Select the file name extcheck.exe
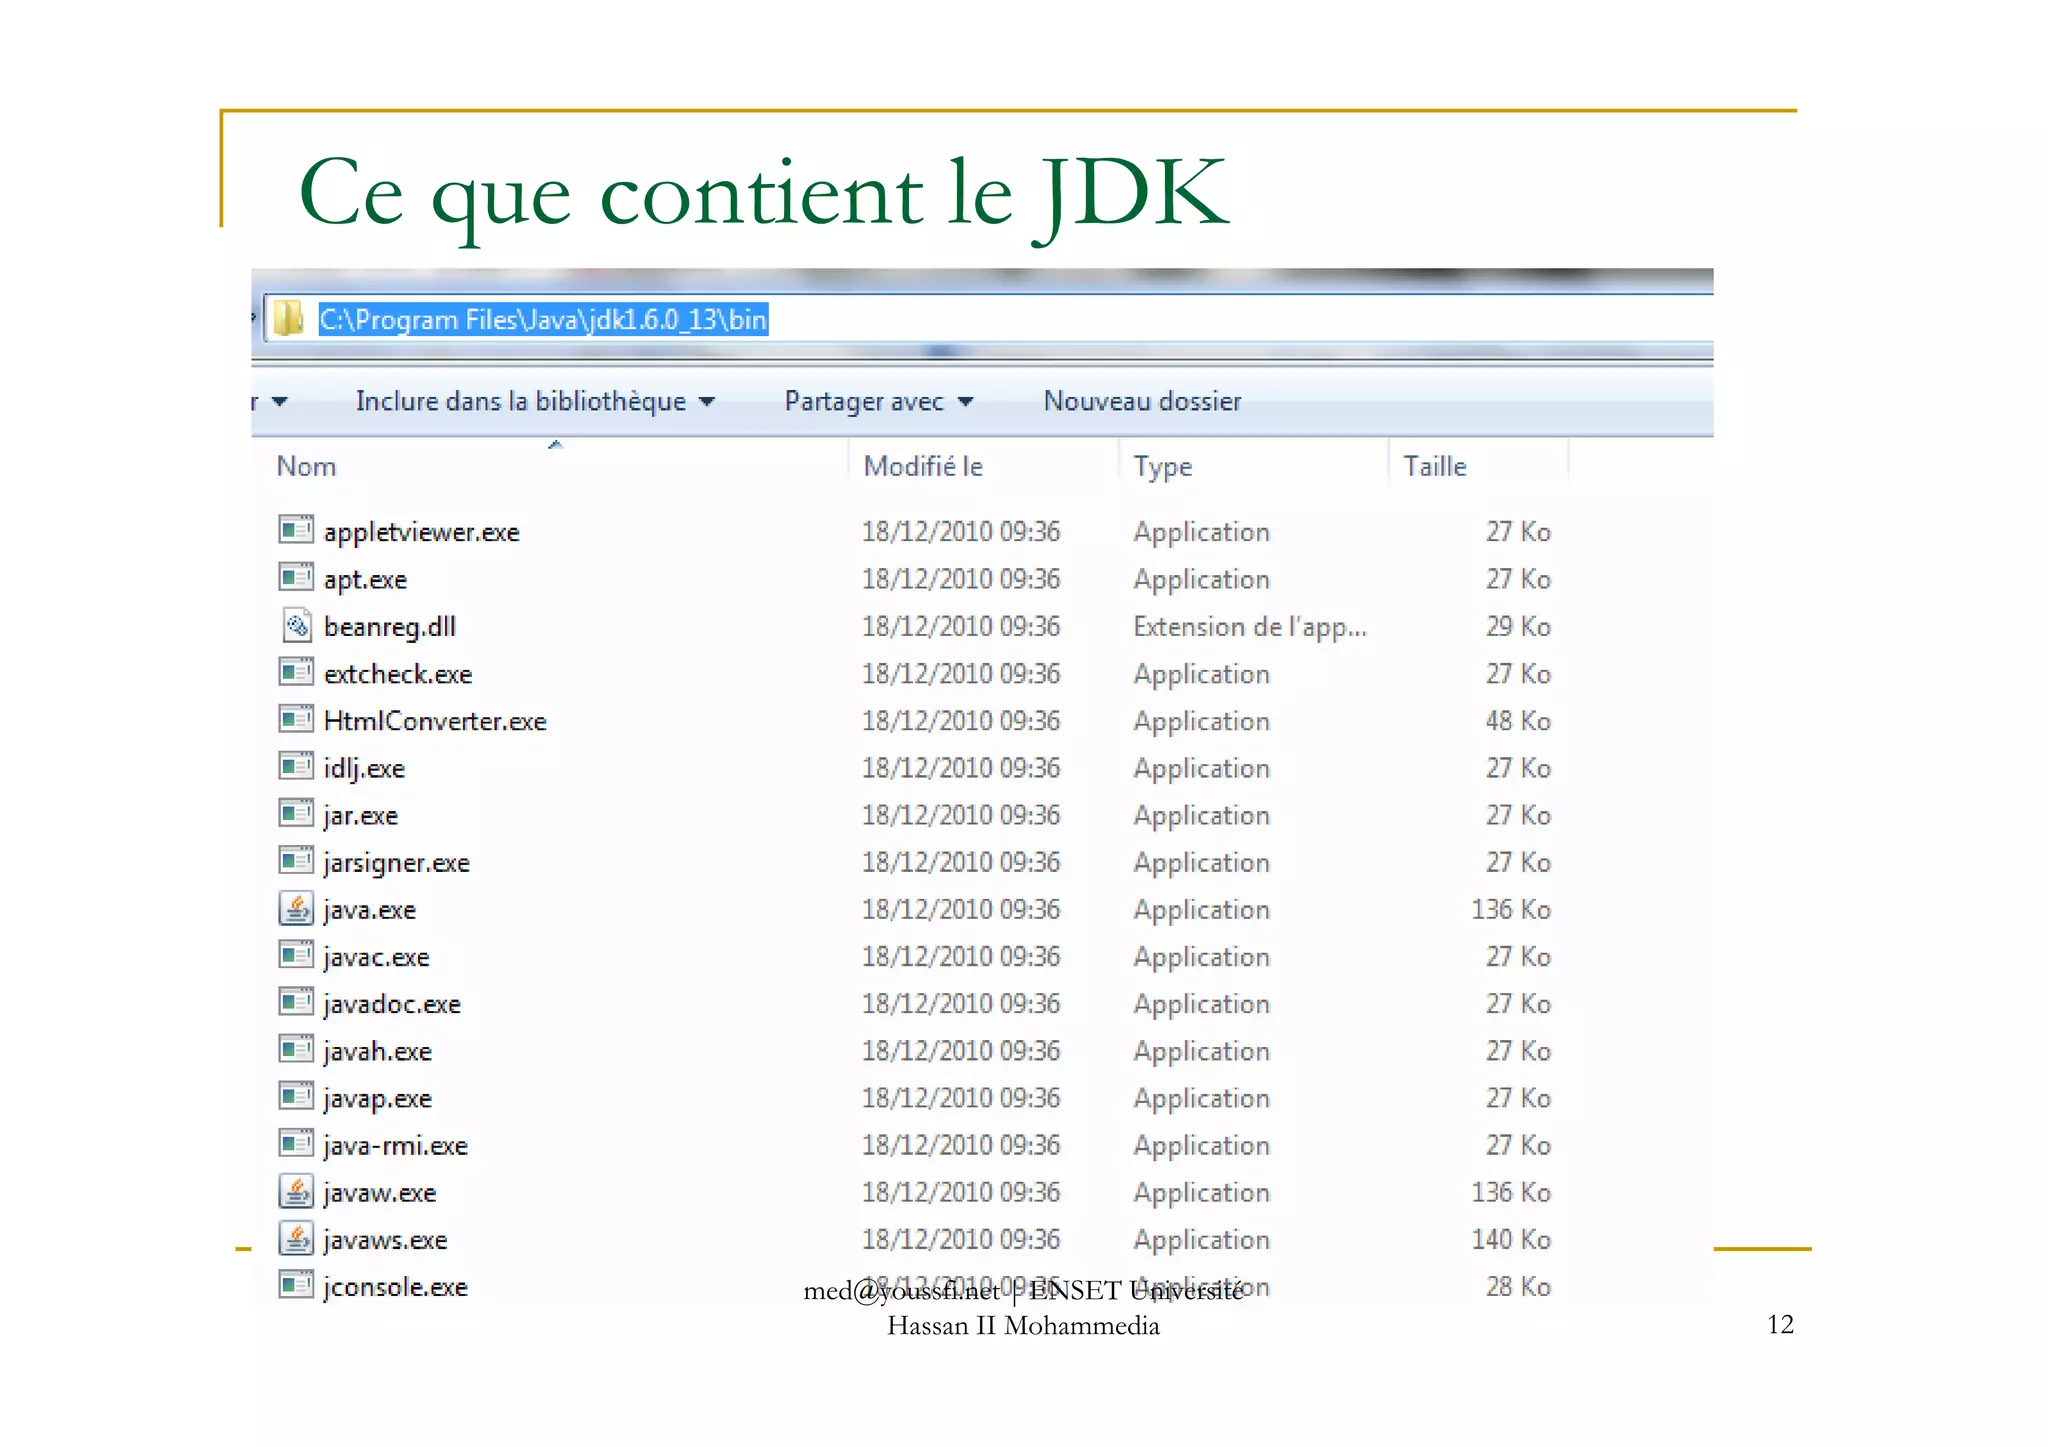Screen dimensions: 2048x1447 click(398, 674)
